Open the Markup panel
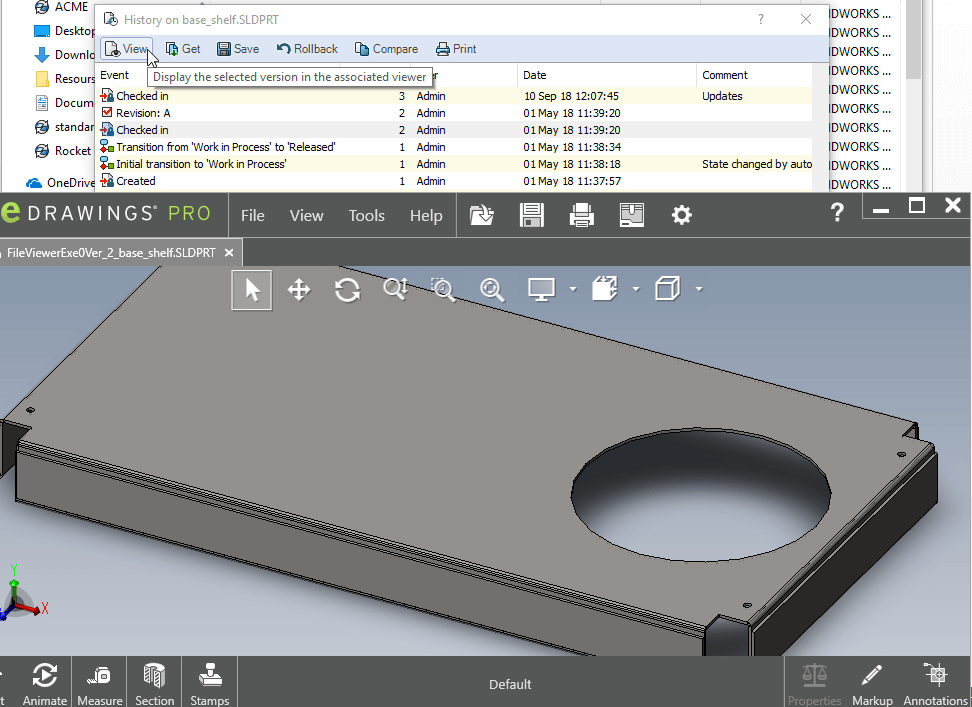The width and height of the screenshot is (972, 707). (x=872, y=683)
